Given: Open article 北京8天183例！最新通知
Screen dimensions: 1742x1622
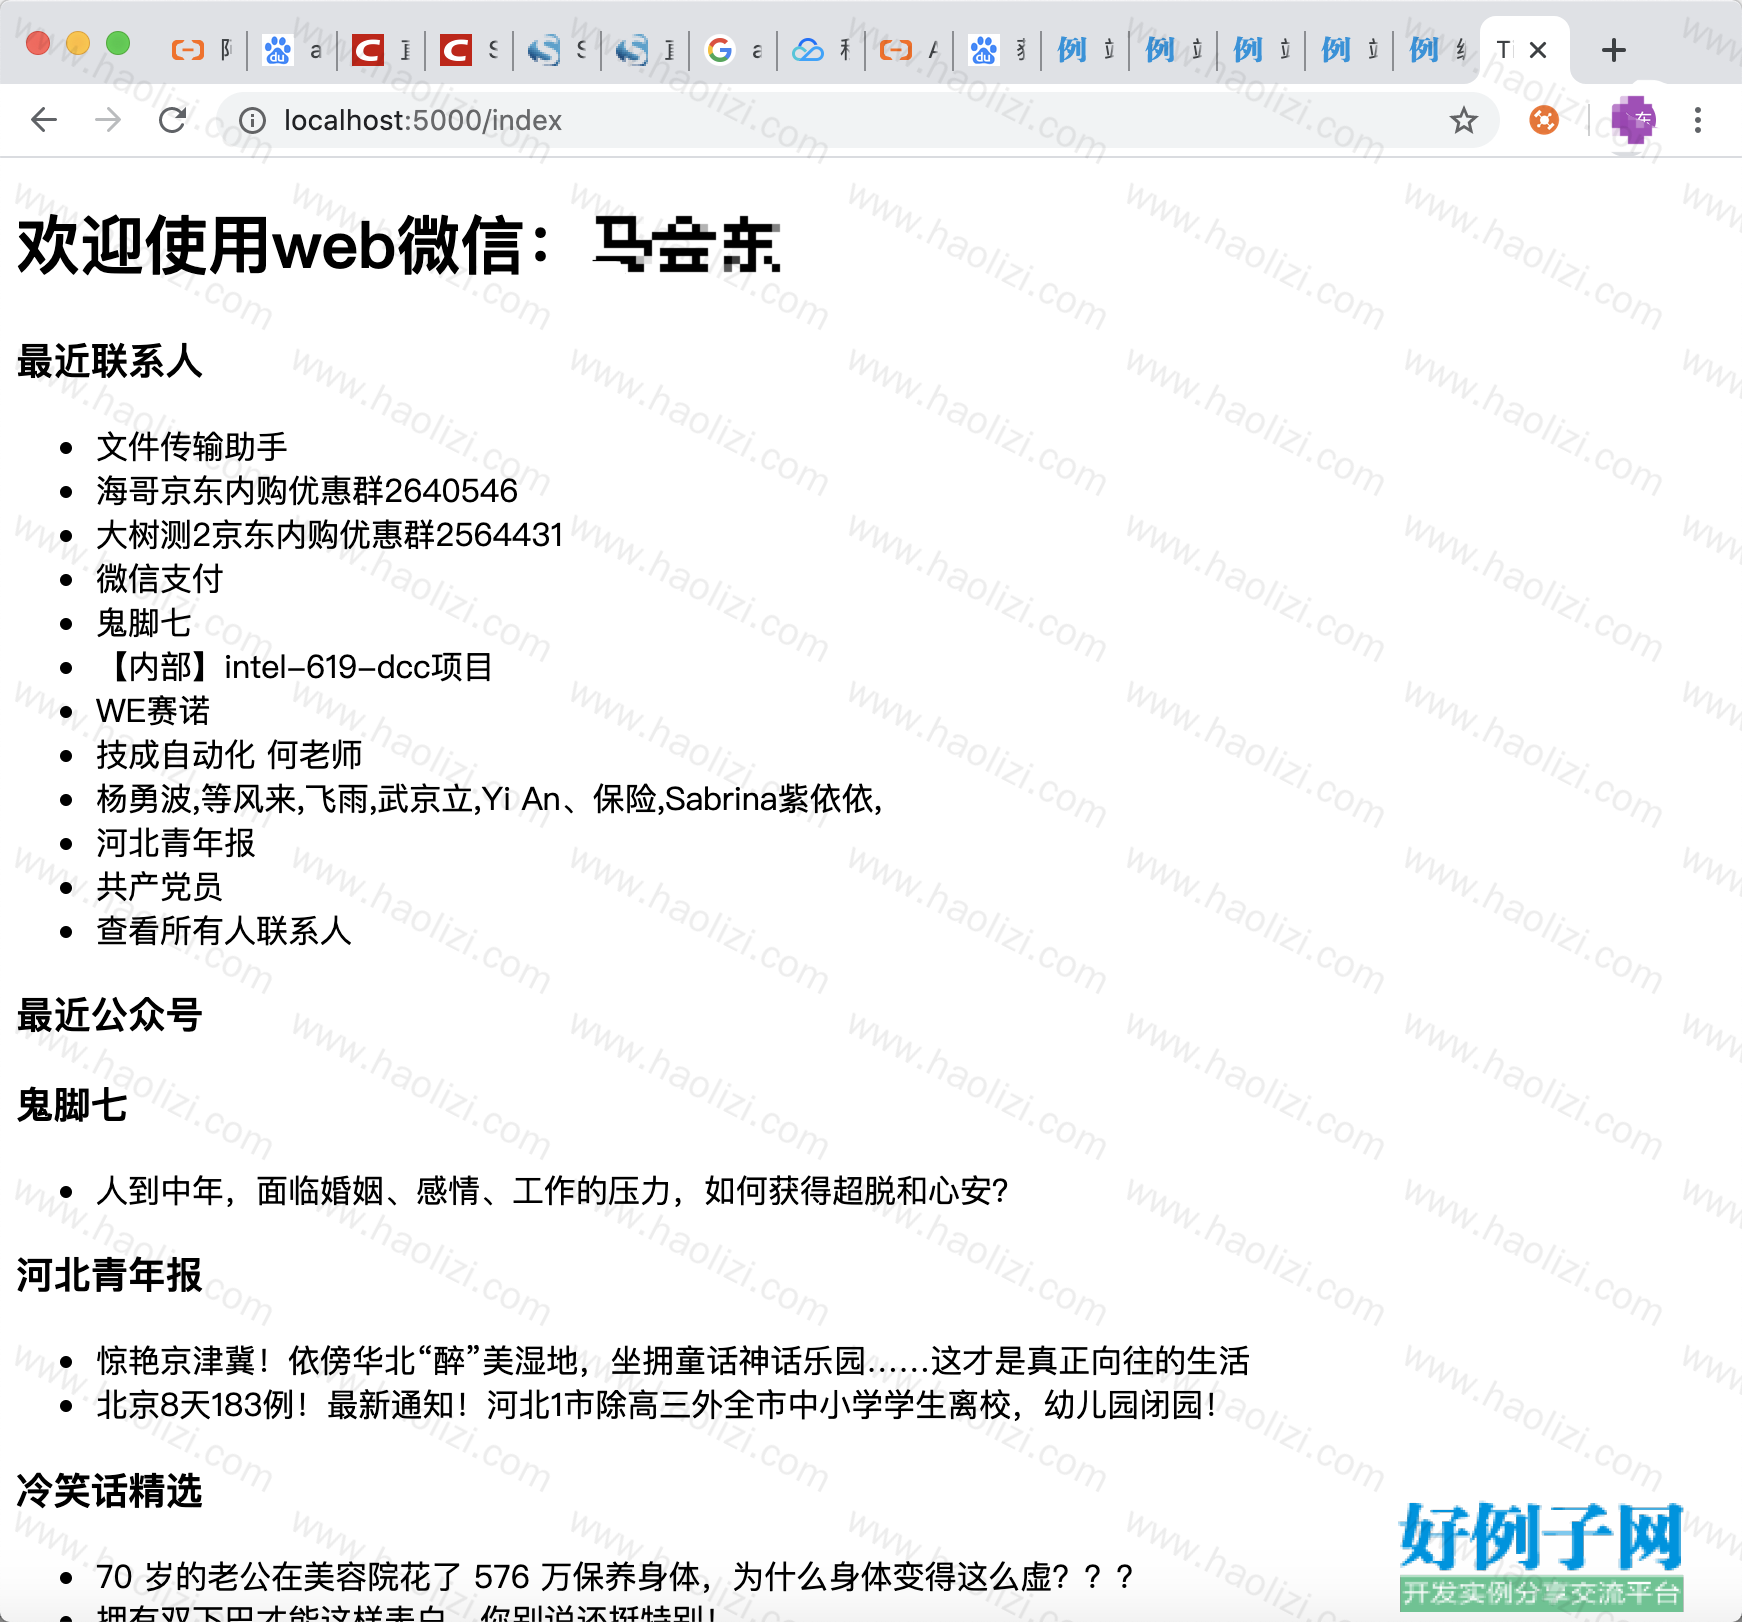Looking at the screenshot, I should 657,1405.
